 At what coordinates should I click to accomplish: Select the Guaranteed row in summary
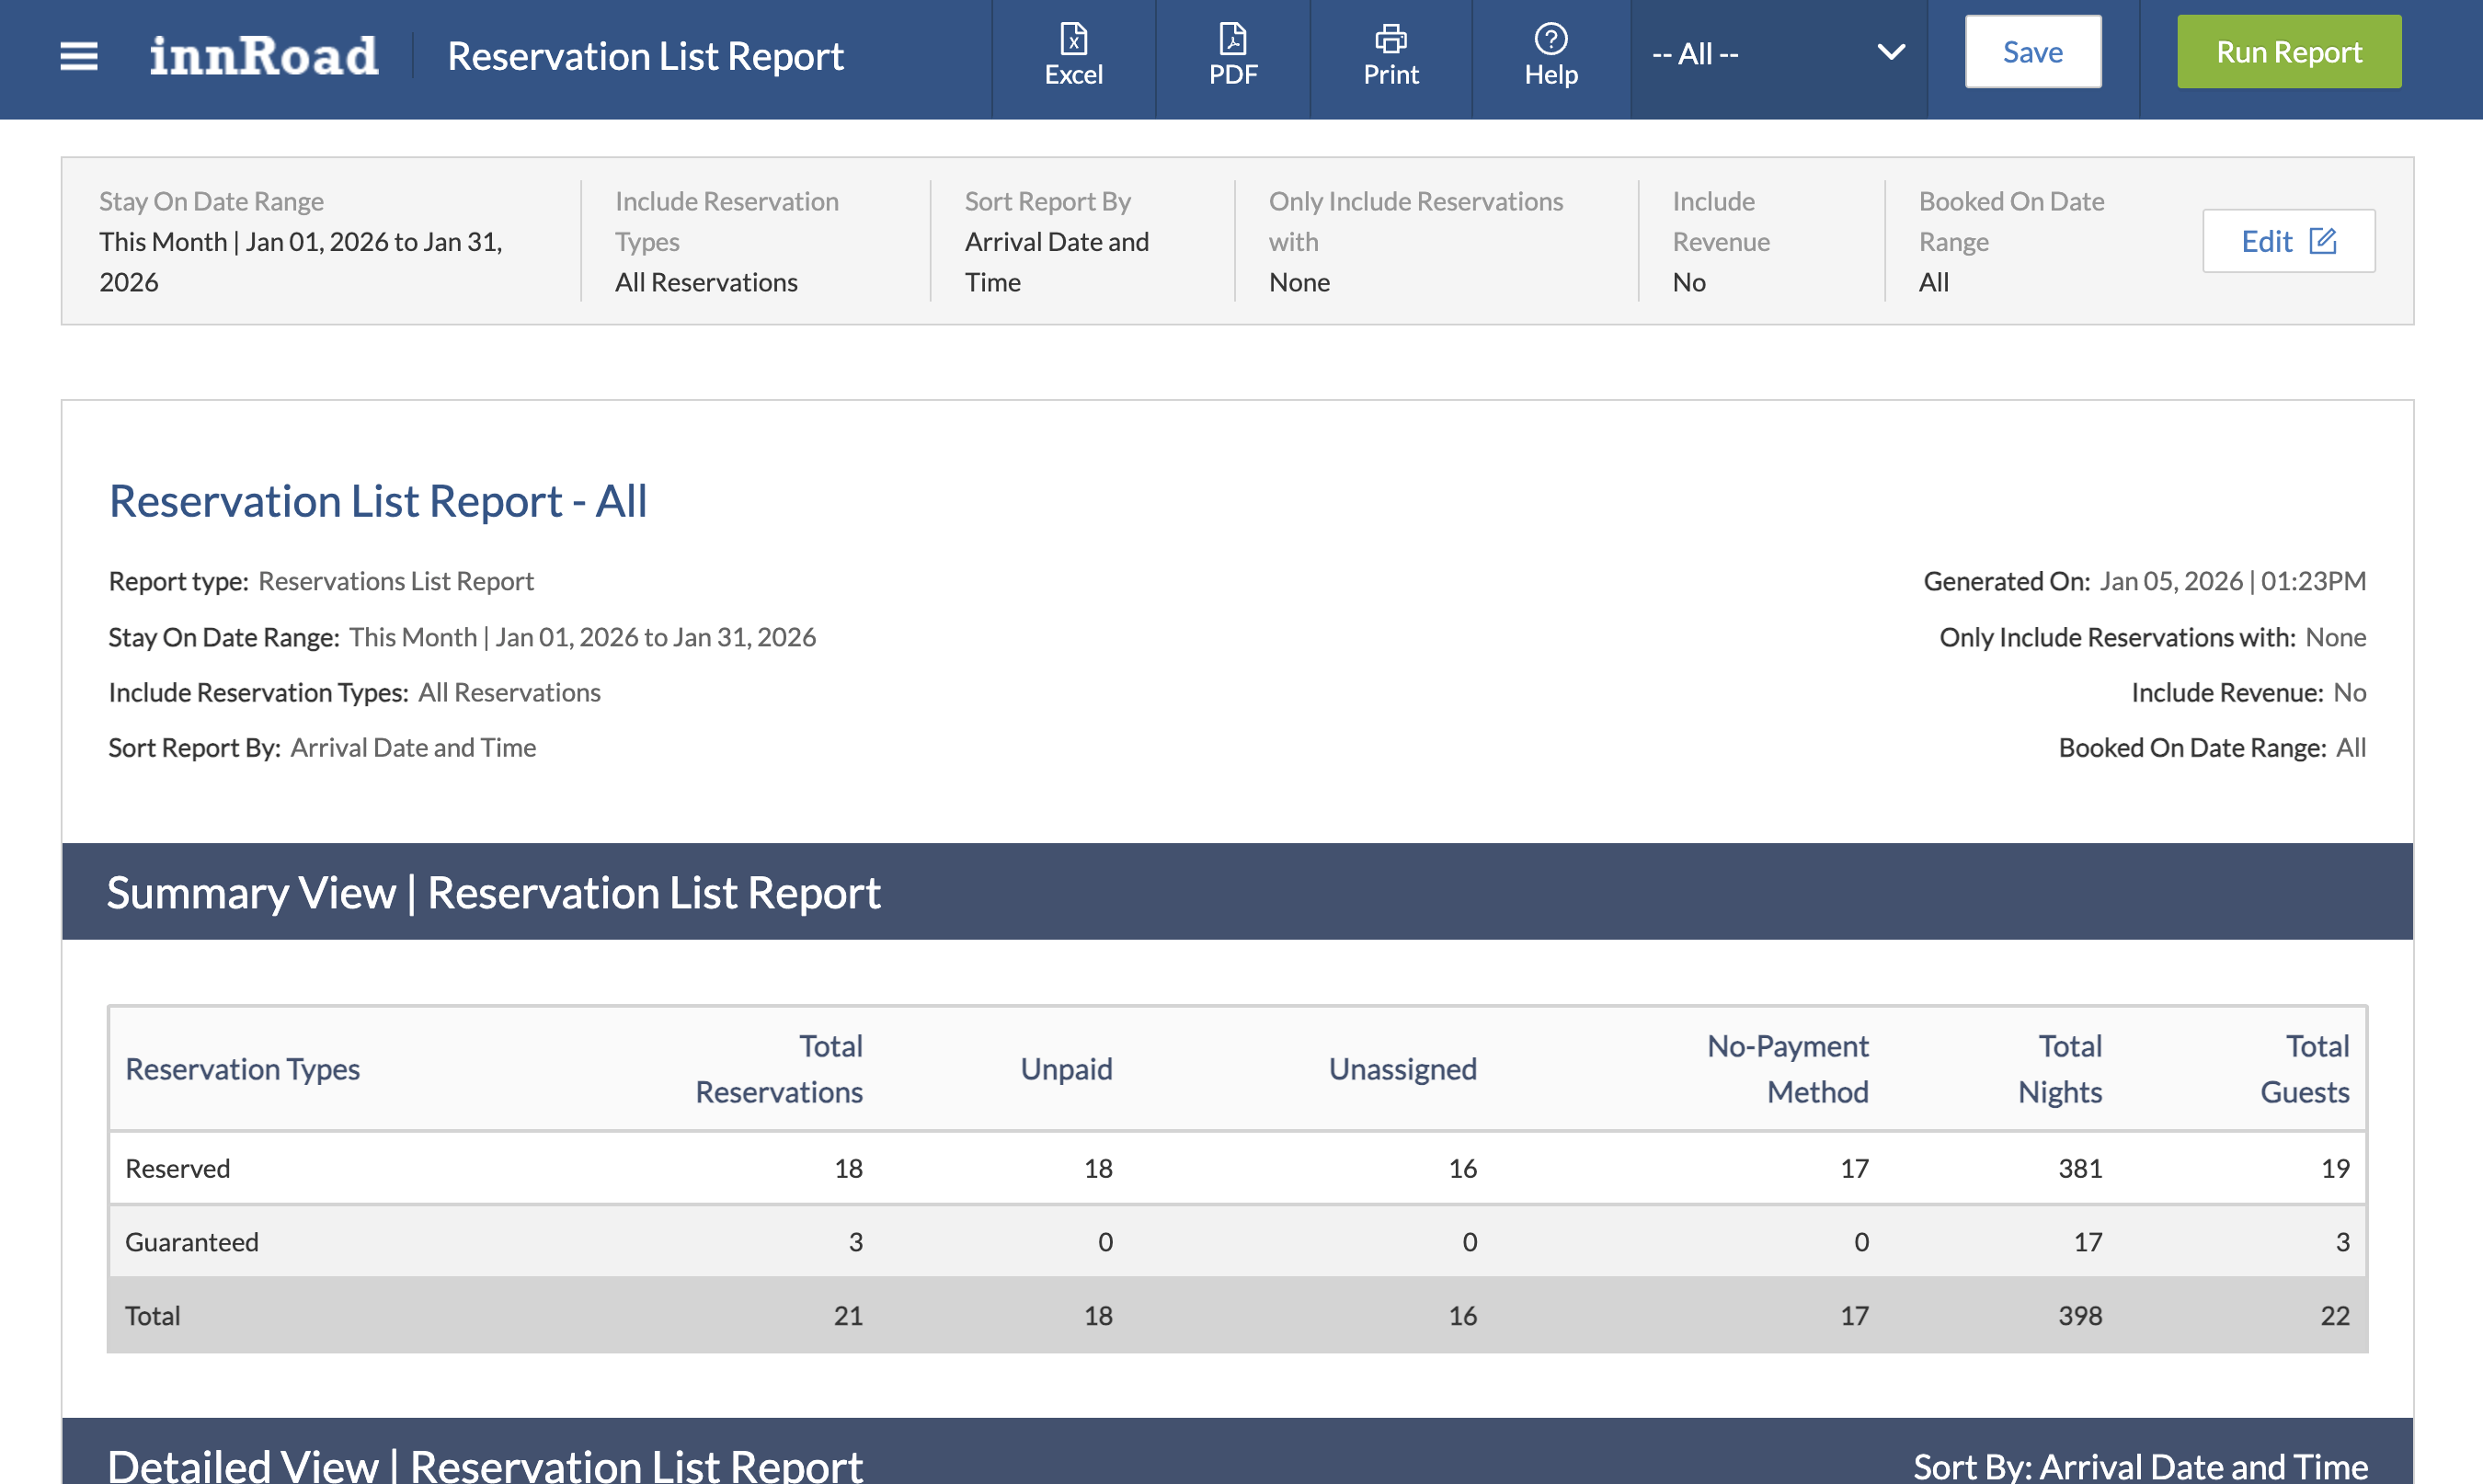click(x=192, y=1242)
